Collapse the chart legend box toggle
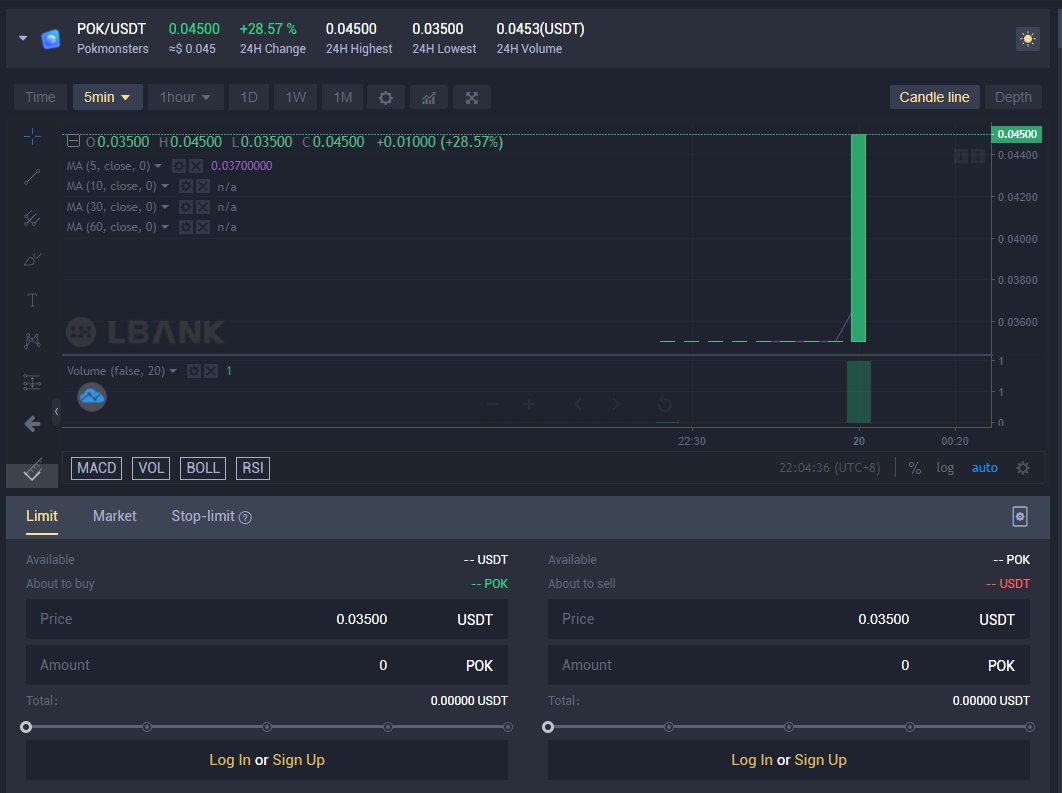Image resolution: width=1062 pixels, height=793 pixels. [x=73, y=141]
